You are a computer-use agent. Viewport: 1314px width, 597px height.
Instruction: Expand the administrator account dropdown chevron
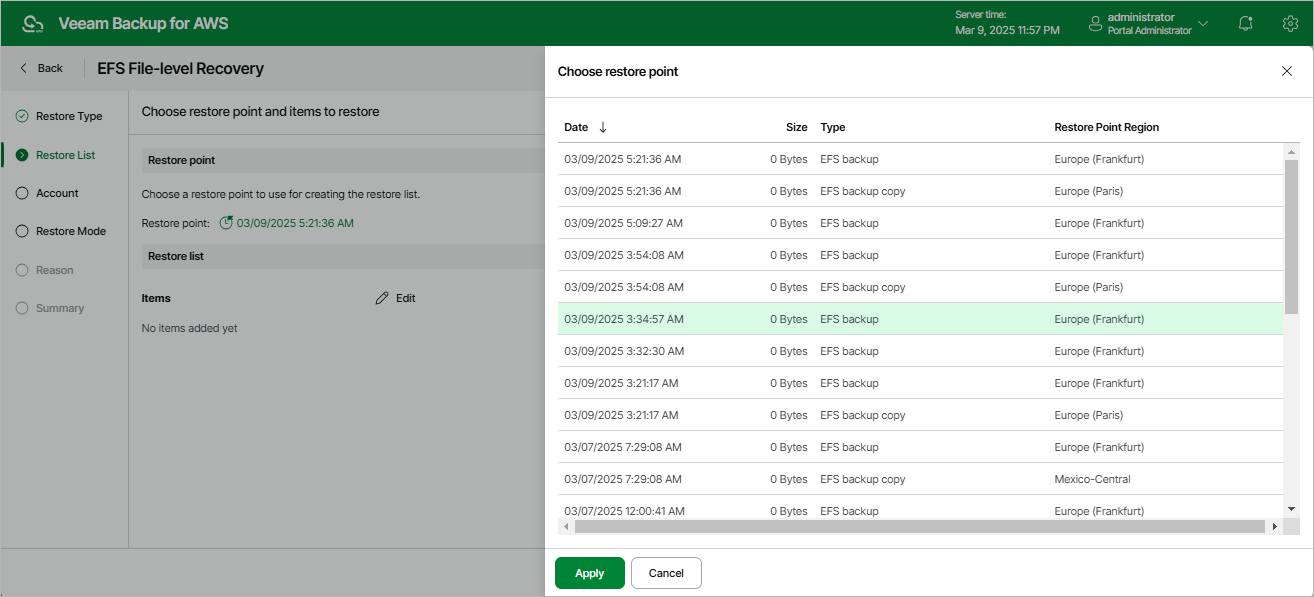point(1203,23)
